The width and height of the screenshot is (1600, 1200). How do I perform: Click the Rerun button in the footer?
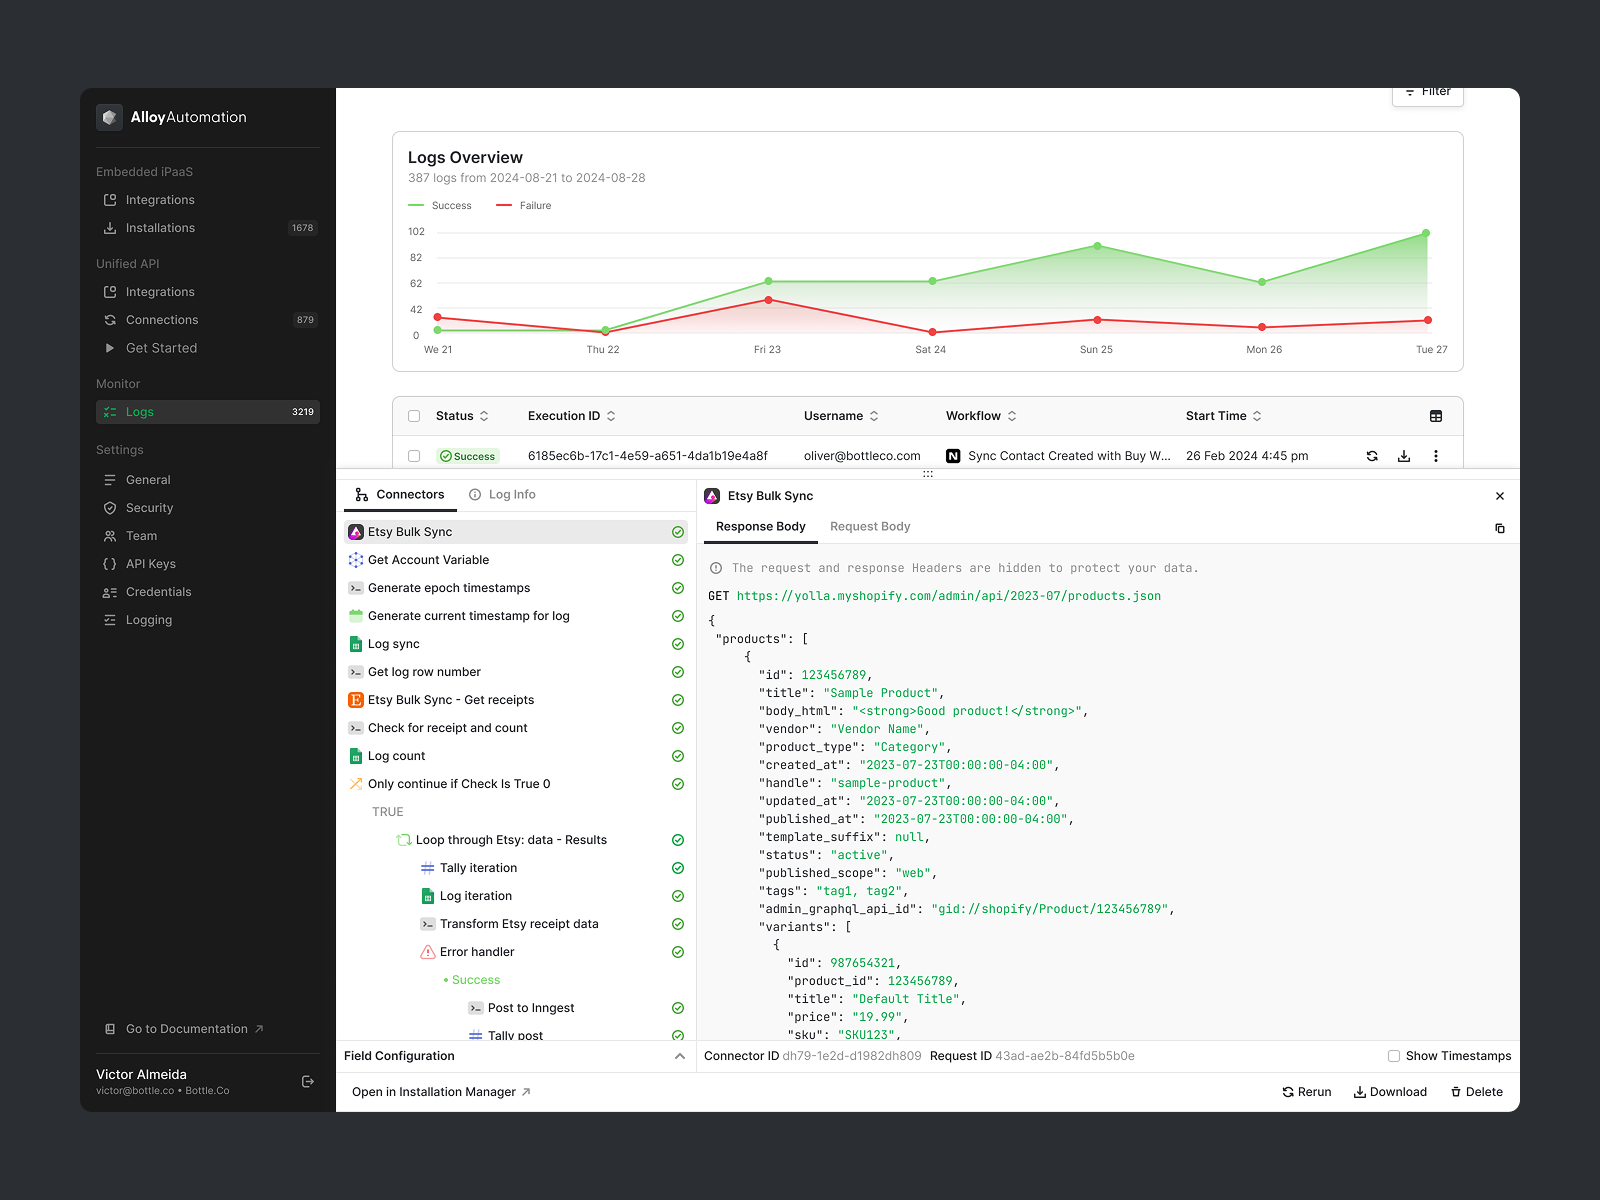[x=1307, y=1092]
